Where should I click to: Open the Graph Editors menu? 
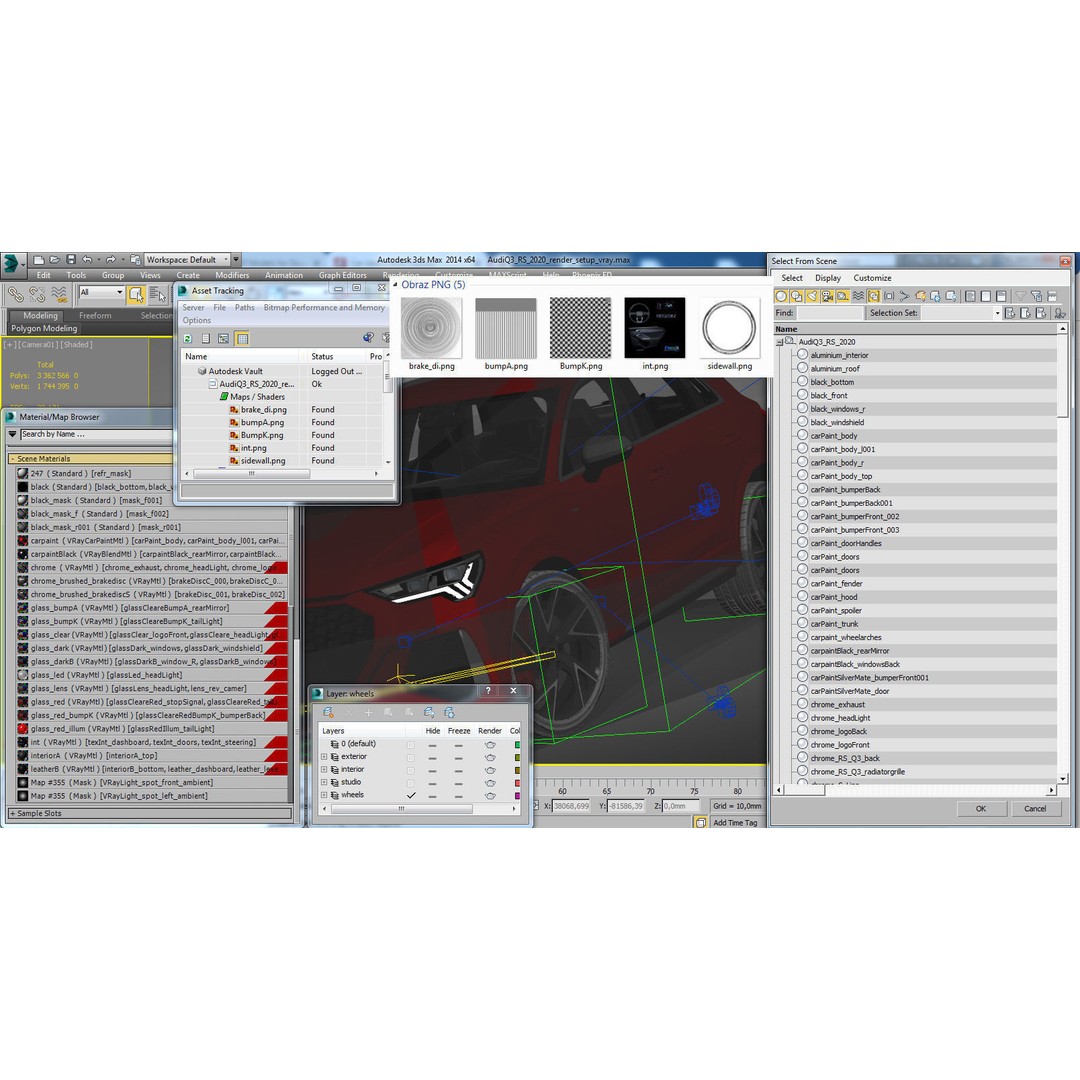342,275
